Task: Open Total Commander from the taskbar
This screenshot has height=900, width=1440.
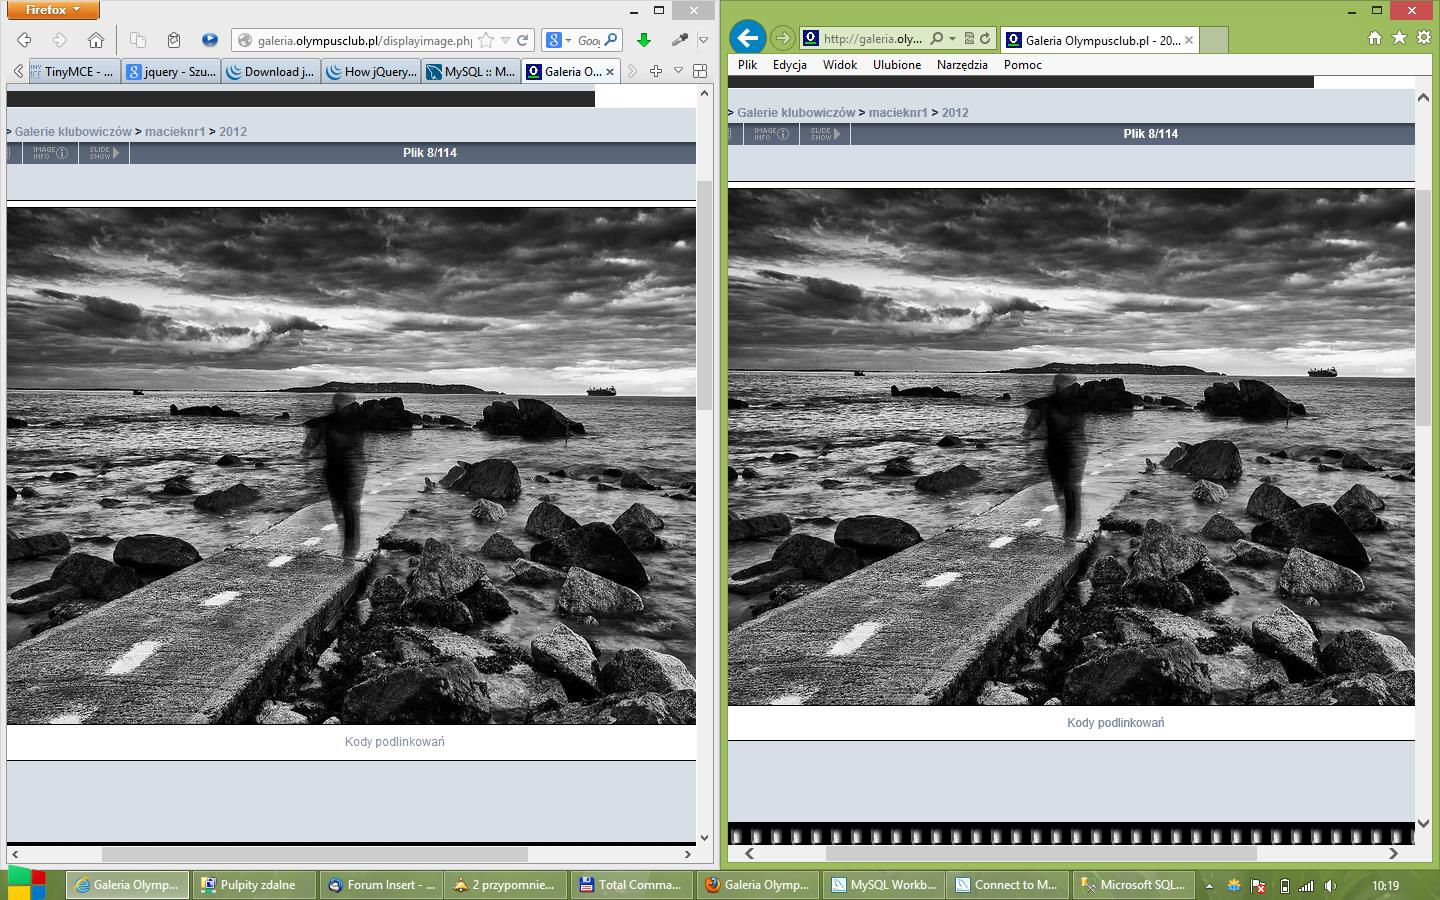Action: [630, 885]
